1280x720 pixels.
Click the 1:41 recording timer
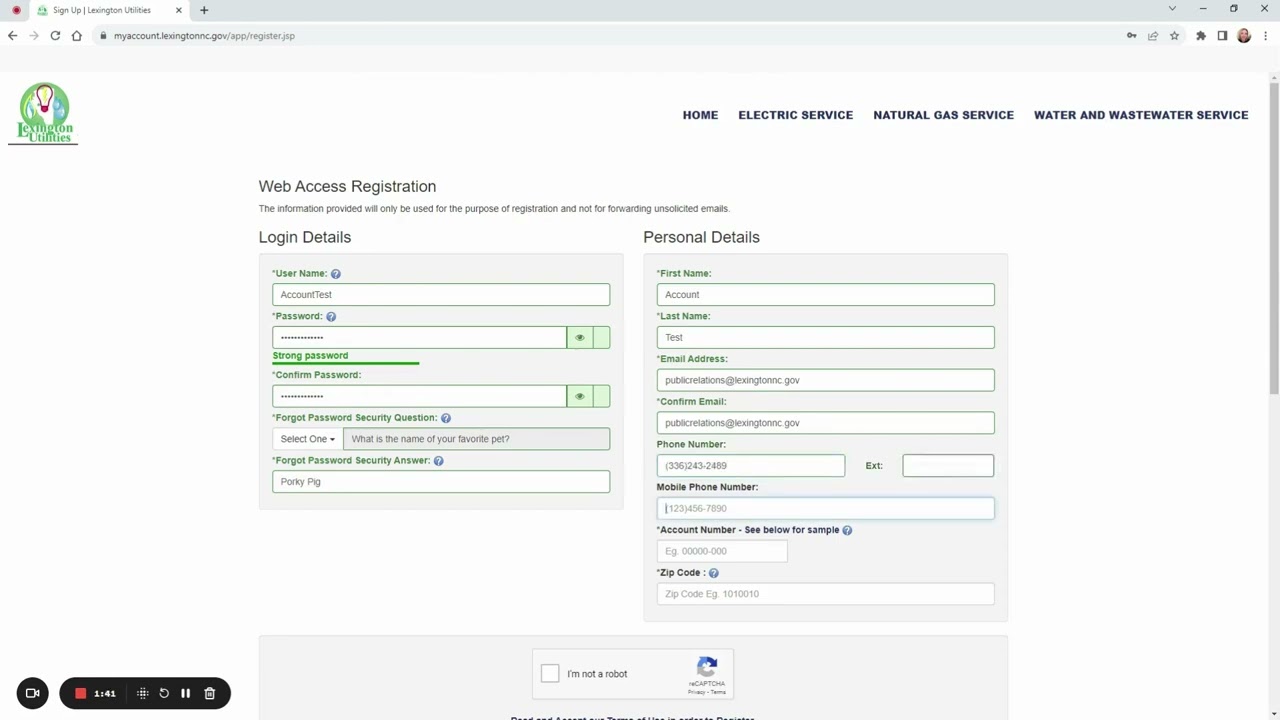(105, 693)
